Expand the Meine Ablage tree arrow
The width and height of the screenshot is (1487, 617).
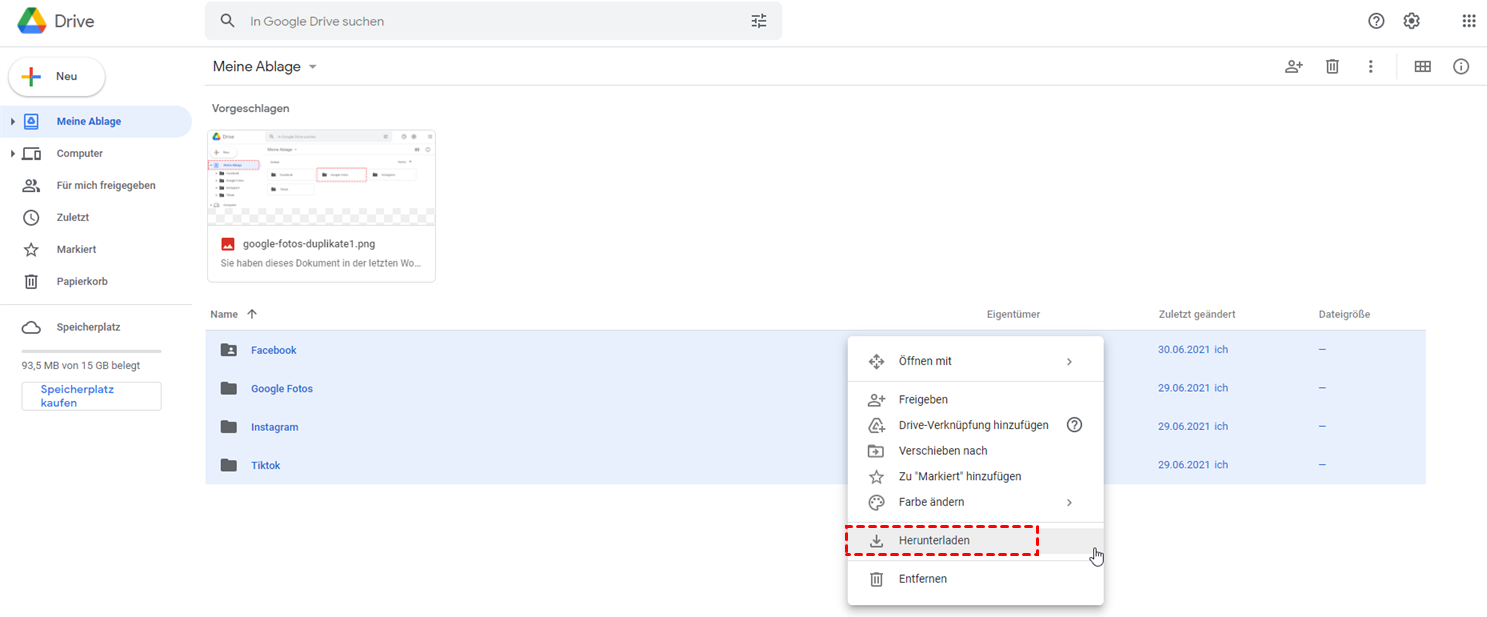[x=13, y=121]
